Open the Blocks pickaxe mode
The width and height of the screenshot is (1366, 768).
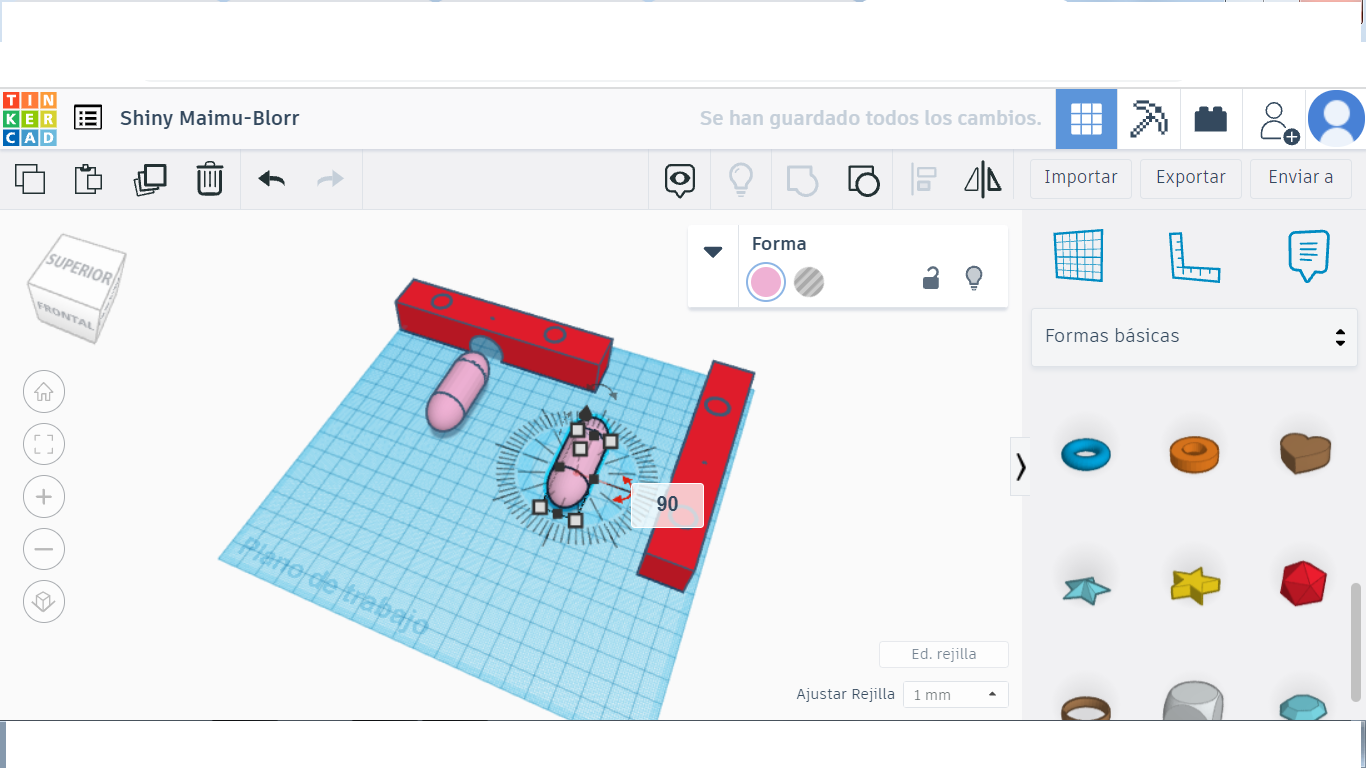1148,119
